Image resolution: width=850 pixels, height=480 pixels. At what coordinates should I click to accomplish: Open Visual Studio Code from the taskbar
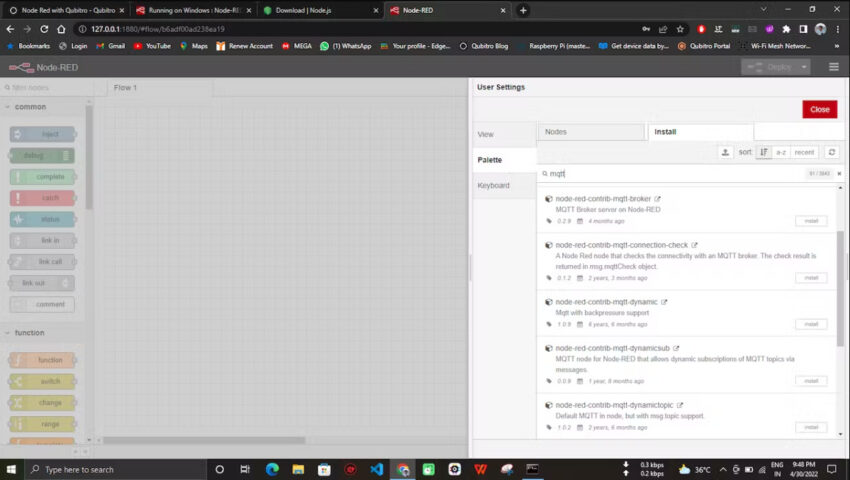tap(376, 469)
